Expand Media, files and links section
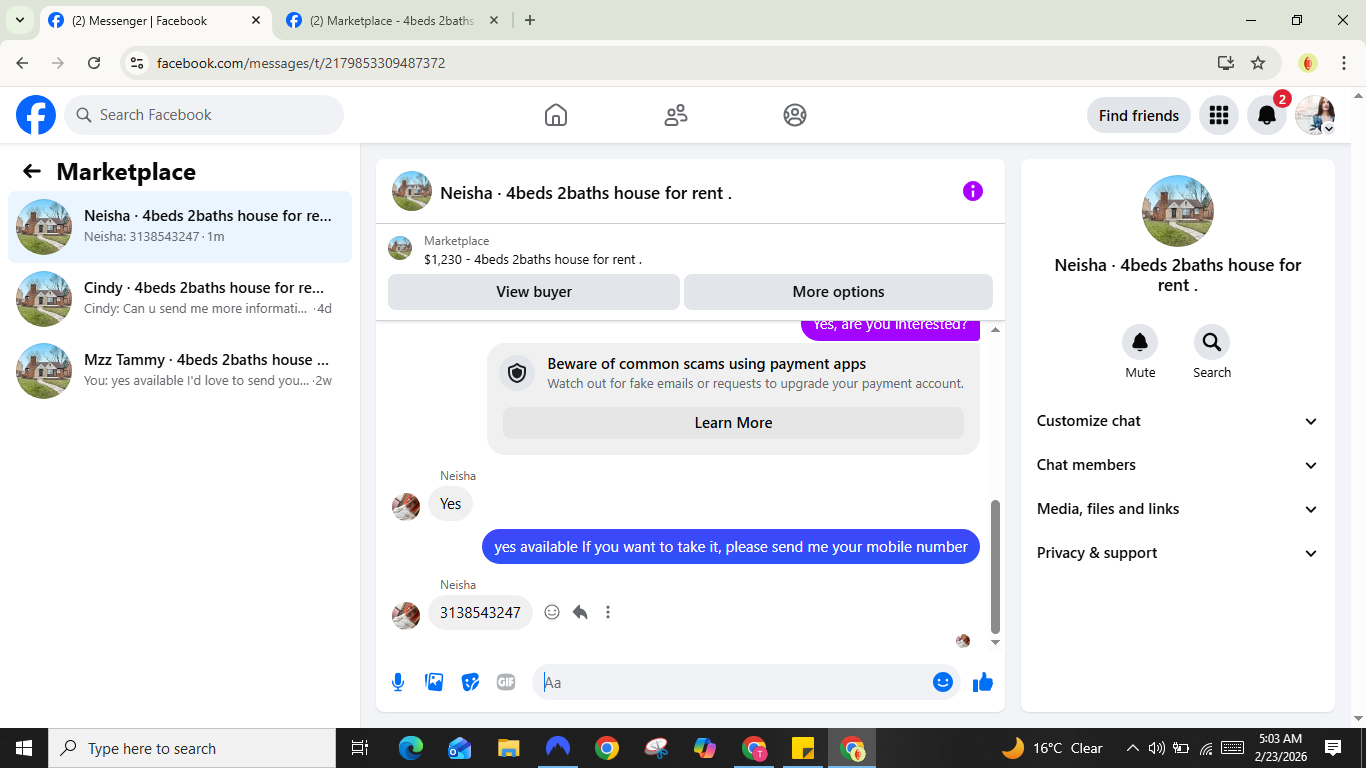1366x768 pixels. point(1178,509)
